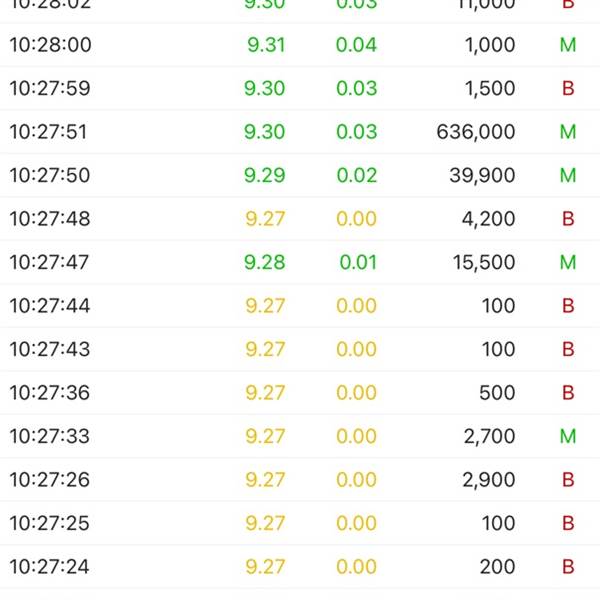The height and width of the screenshot is (600, 600).
Task: Click the green M marker at 10:27:33
Action: click(x=568, y=437)
